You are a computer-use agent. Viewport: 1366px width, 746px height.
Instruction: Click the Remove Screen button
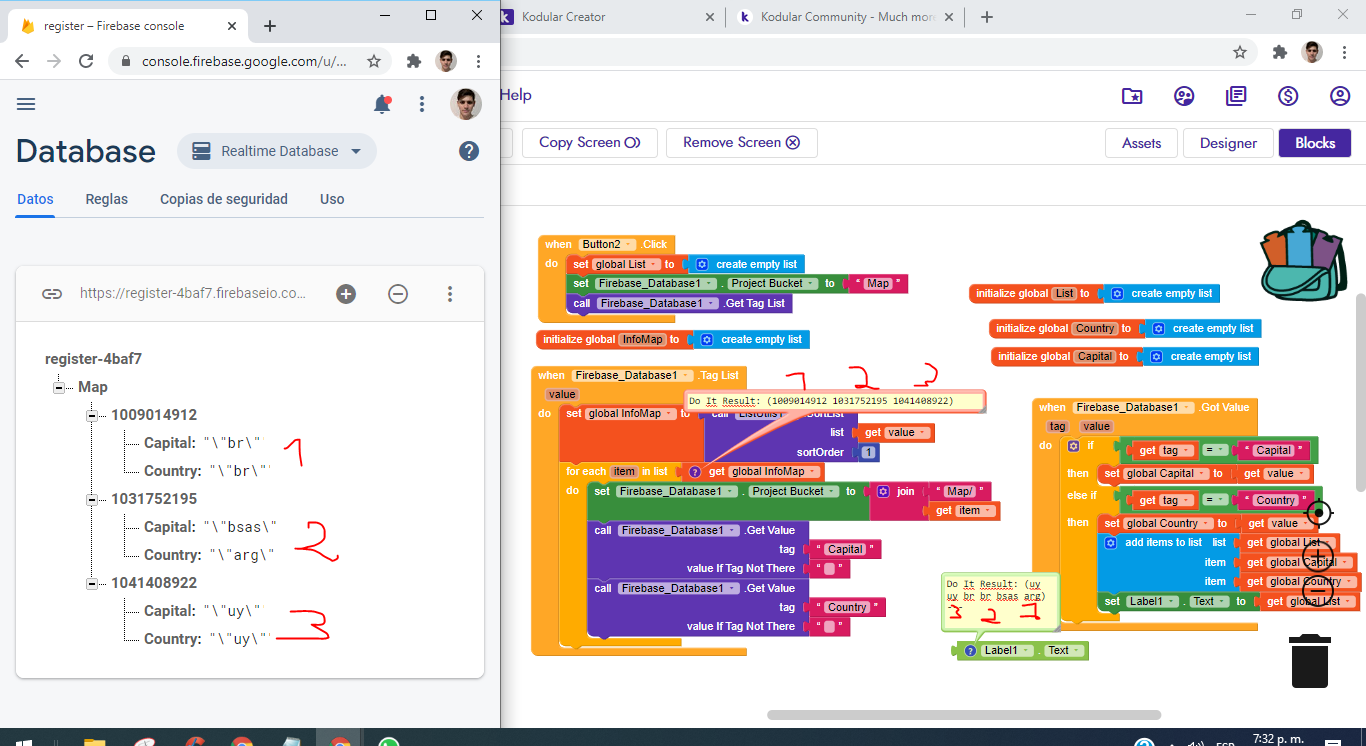coord(741,143)
